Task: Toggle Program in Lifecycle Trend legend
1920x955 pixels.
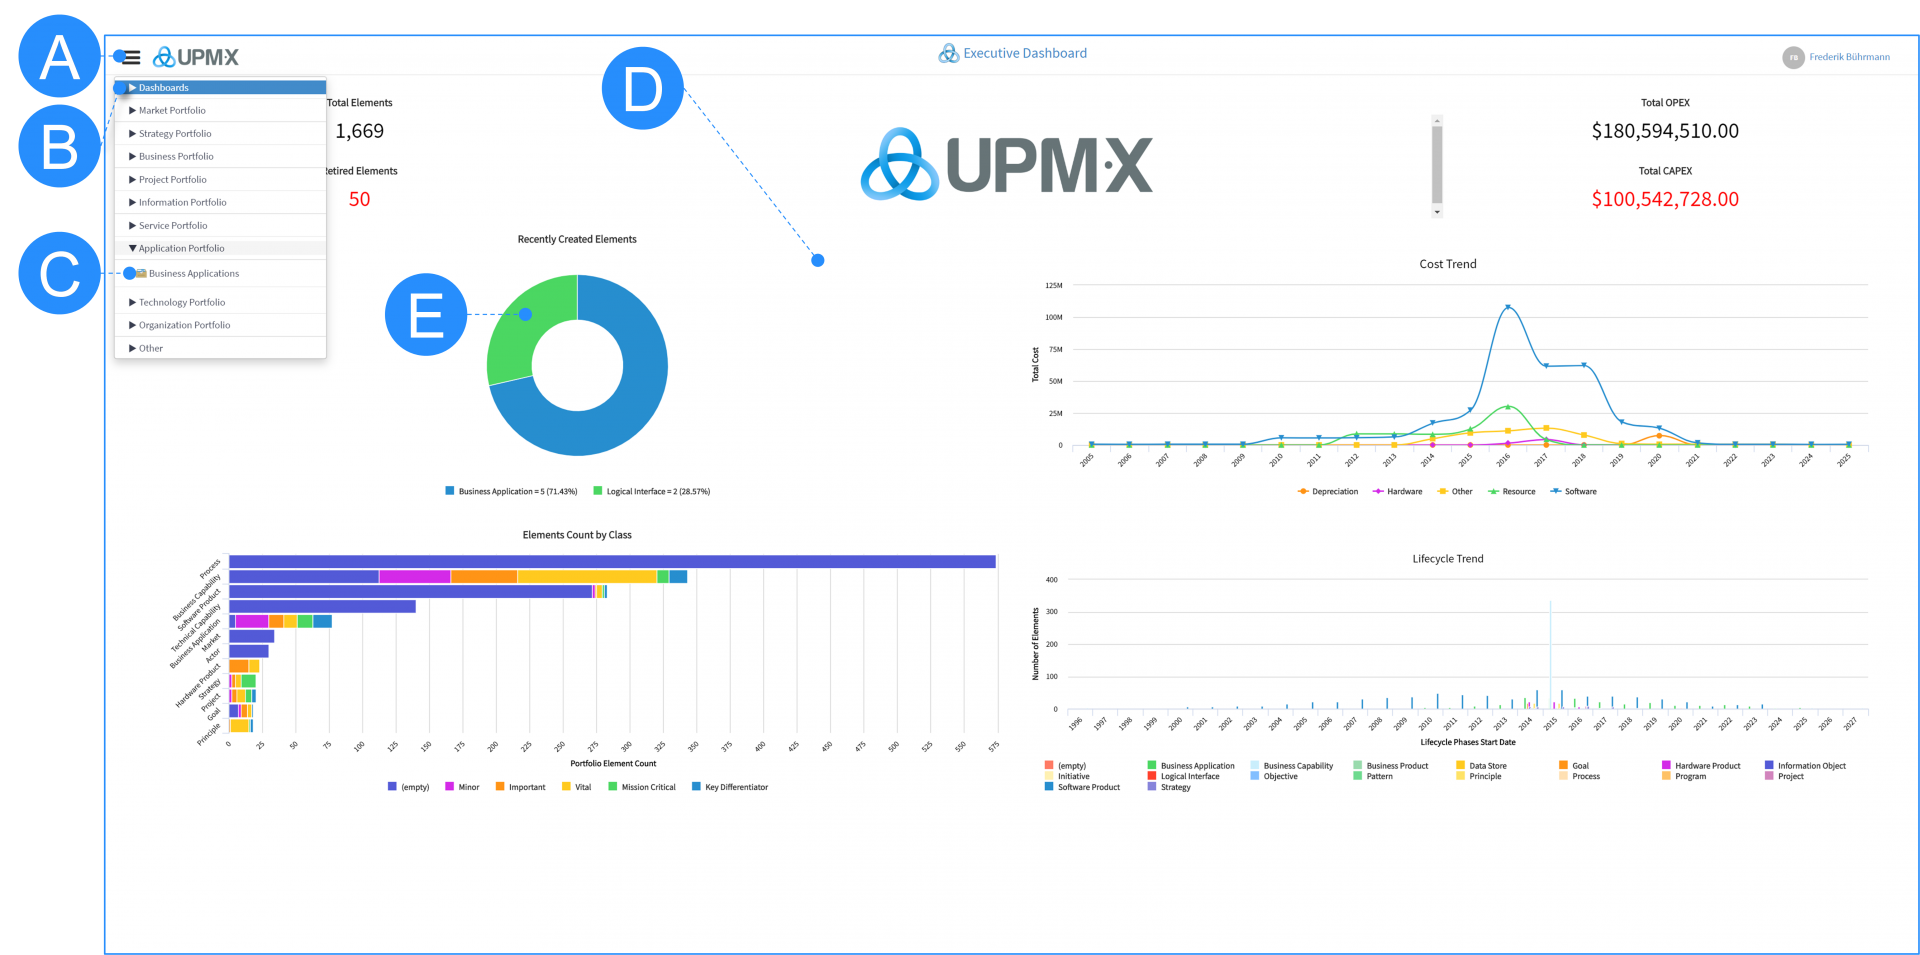Action: 1684,776
